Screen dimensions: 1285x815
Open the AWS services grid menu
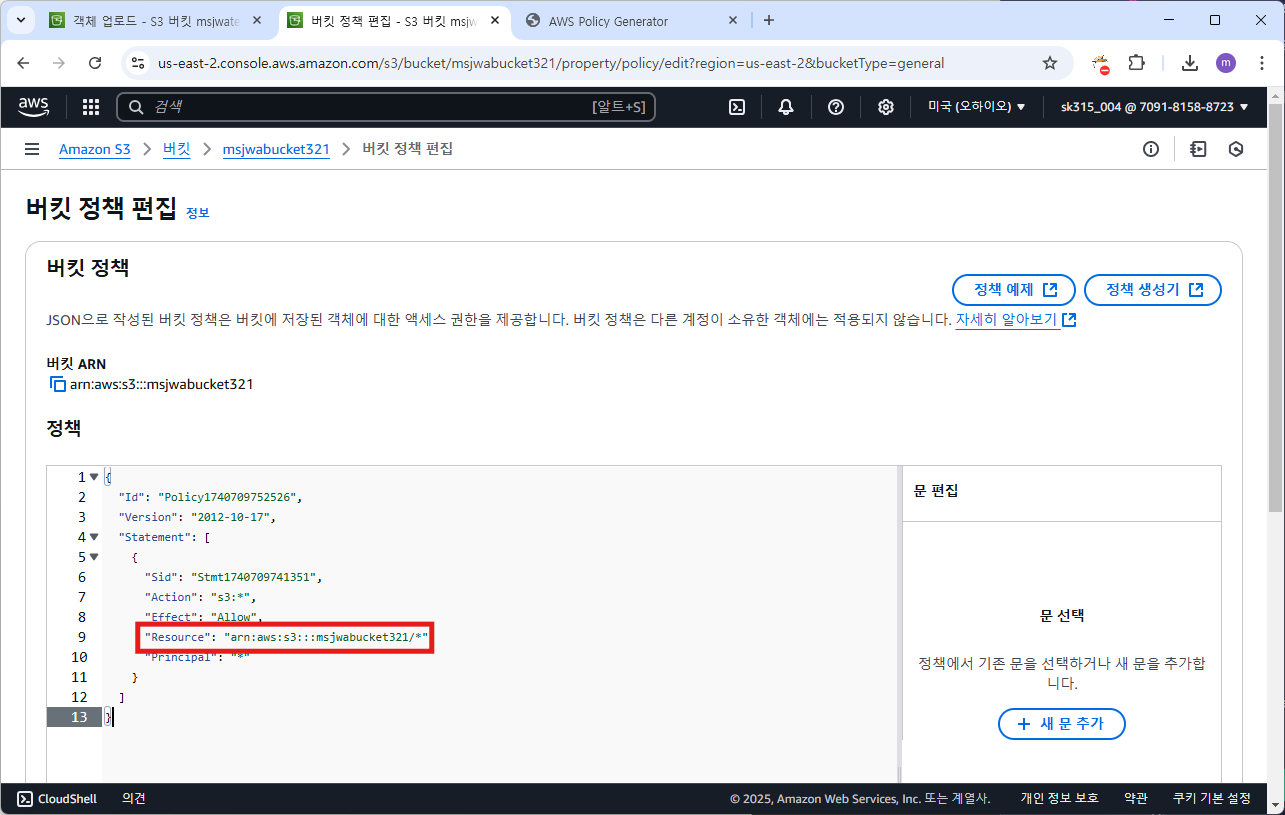pyautogui.click(x=91, y=107)
